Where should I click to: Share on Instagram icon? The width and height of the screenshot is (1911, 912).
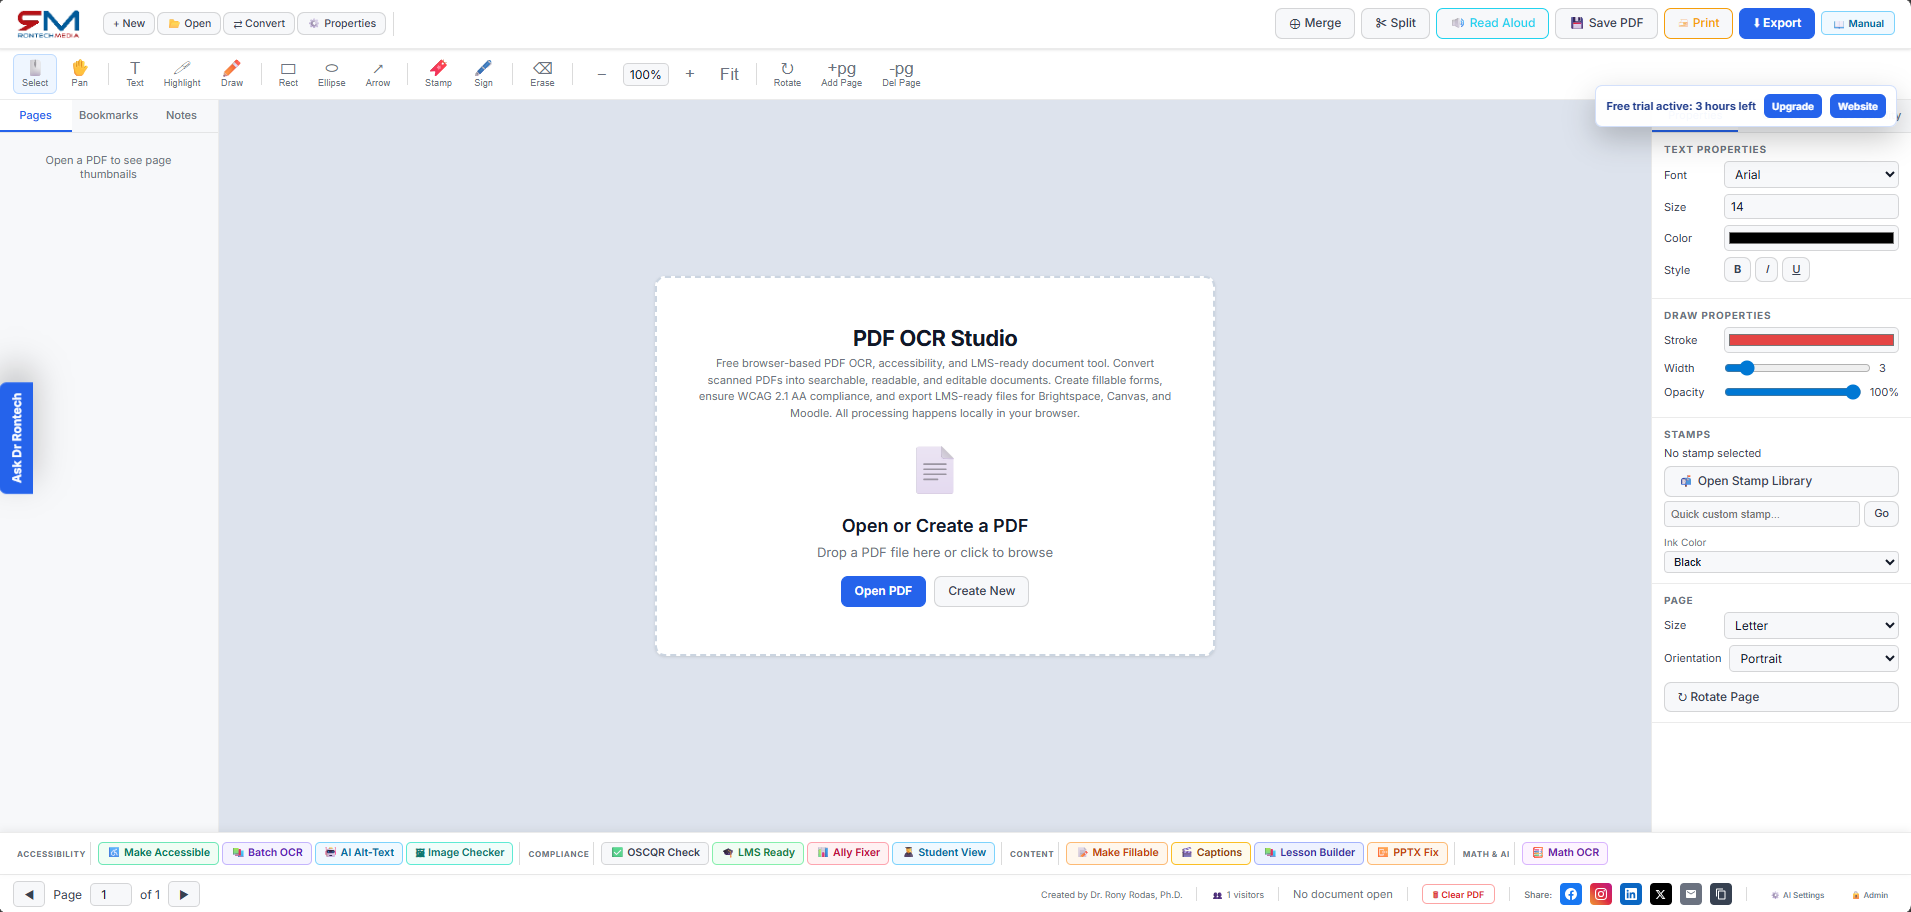pyautogui.click(x=1601, y=894)
